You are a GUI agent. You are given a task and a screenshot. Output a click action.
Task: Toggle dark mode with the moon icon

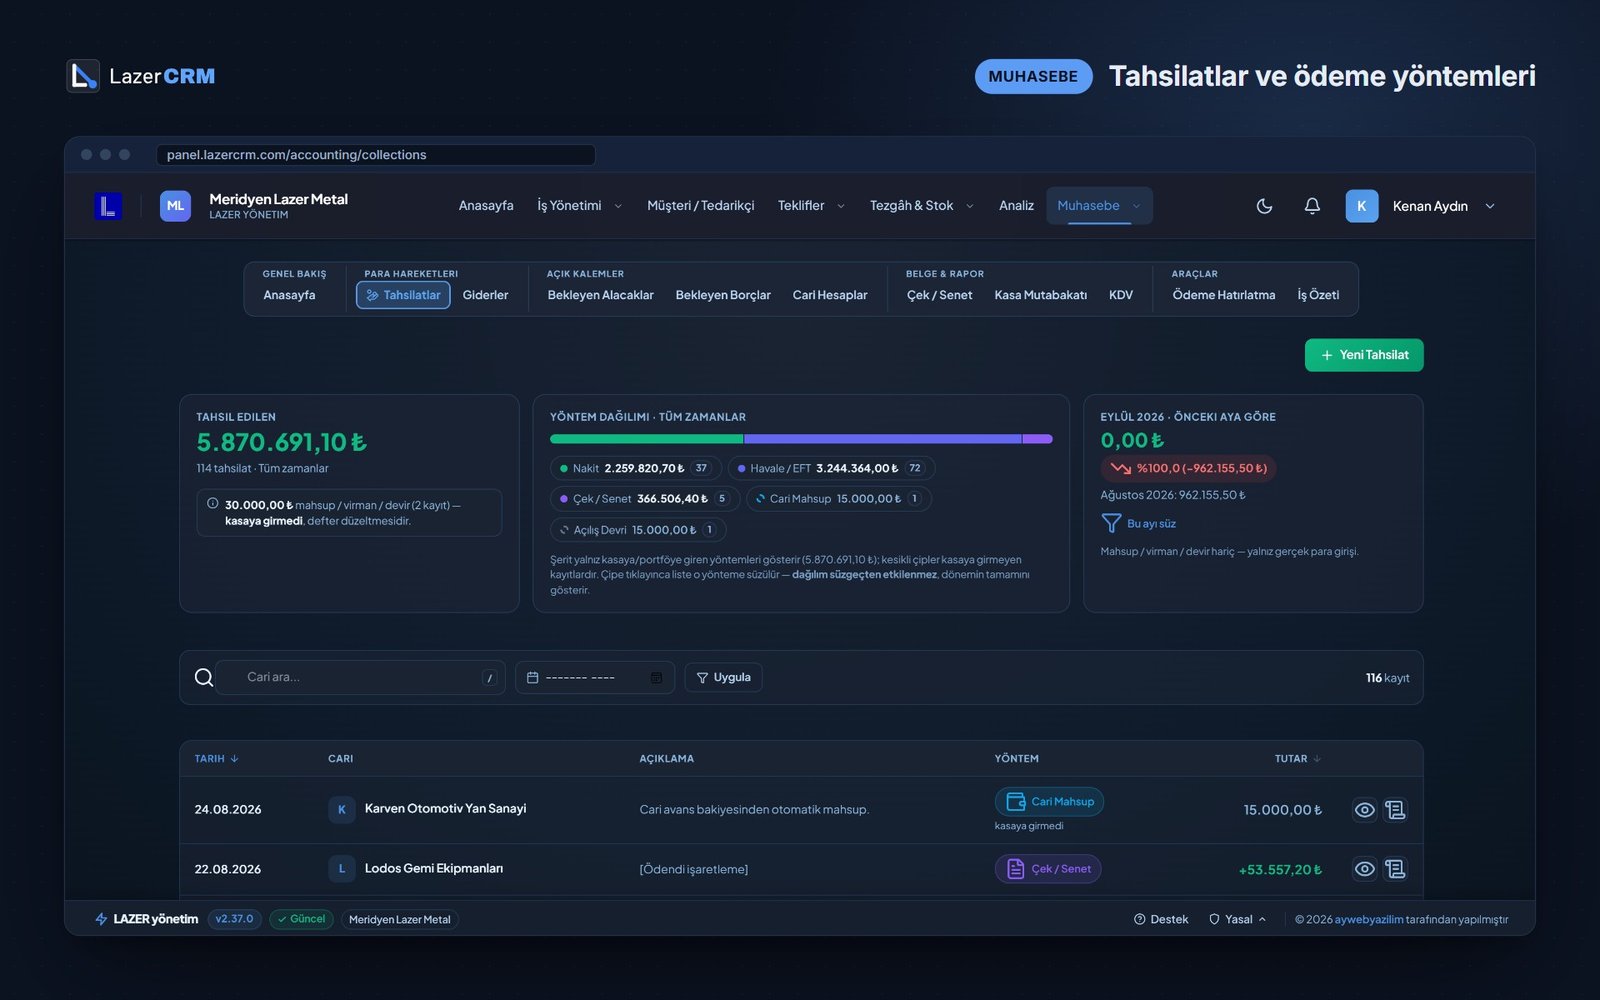click(1264, 206)
